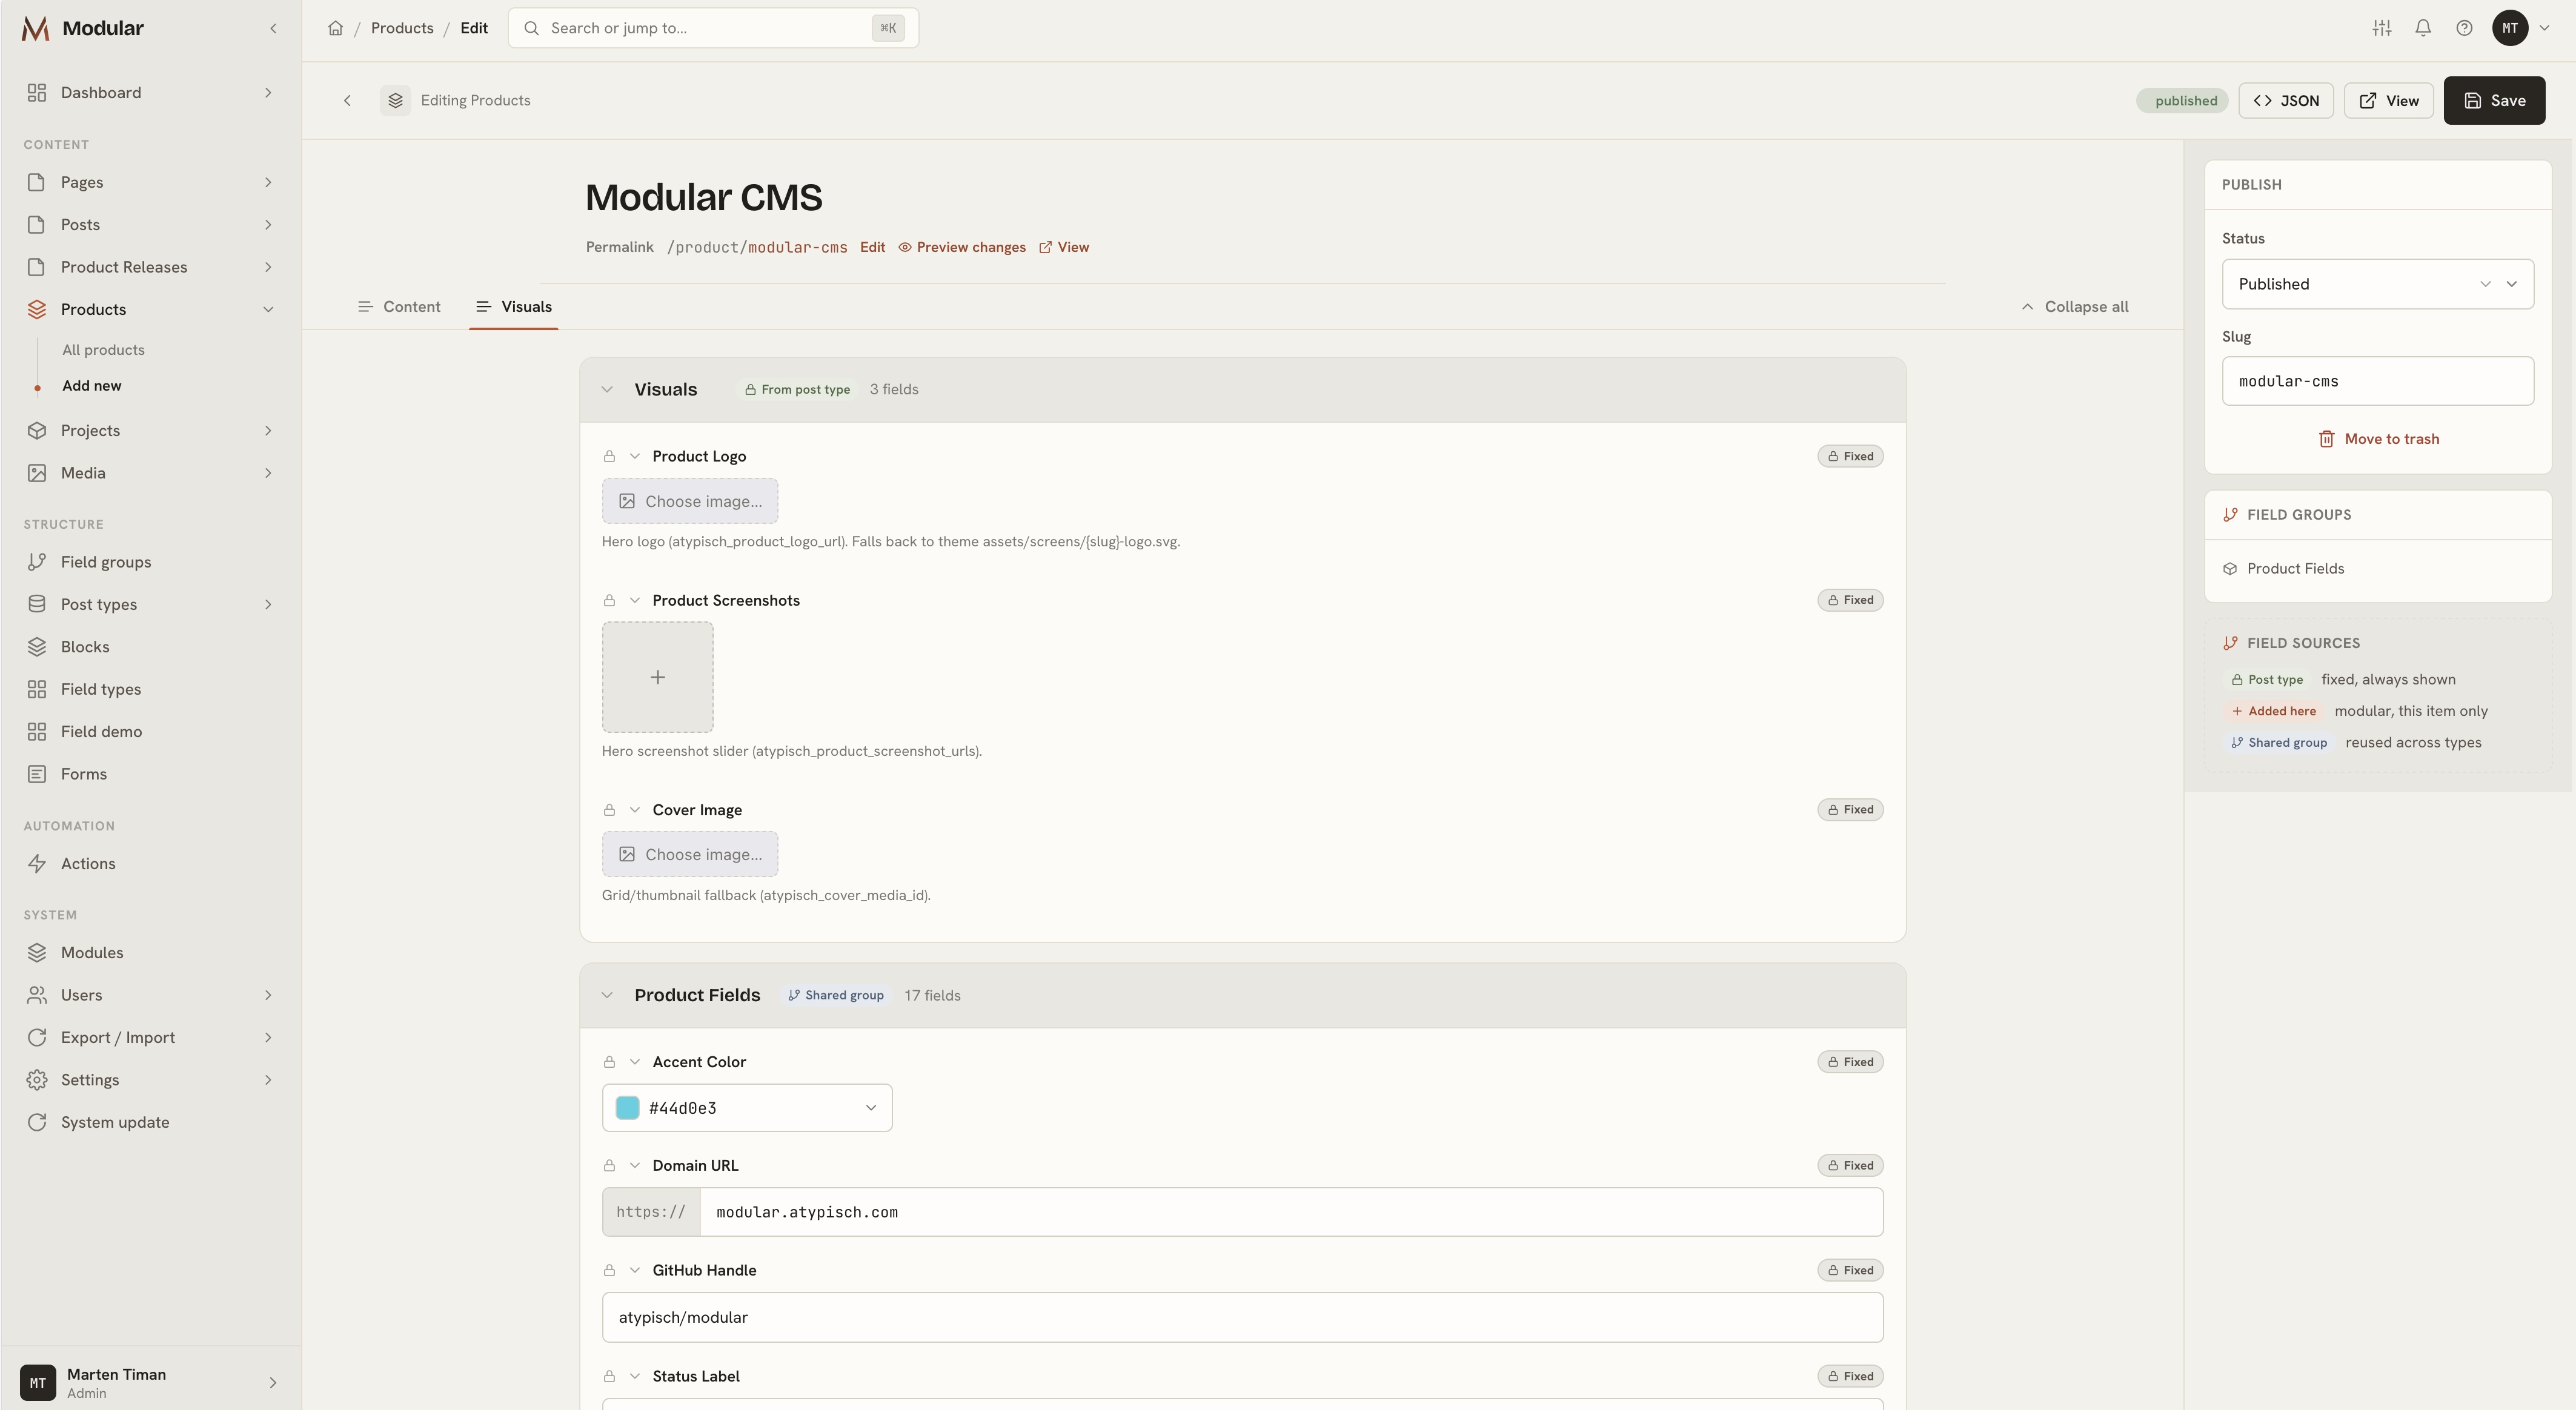Collapse the Product Screenshots field chevron

(x=634, y=600)
